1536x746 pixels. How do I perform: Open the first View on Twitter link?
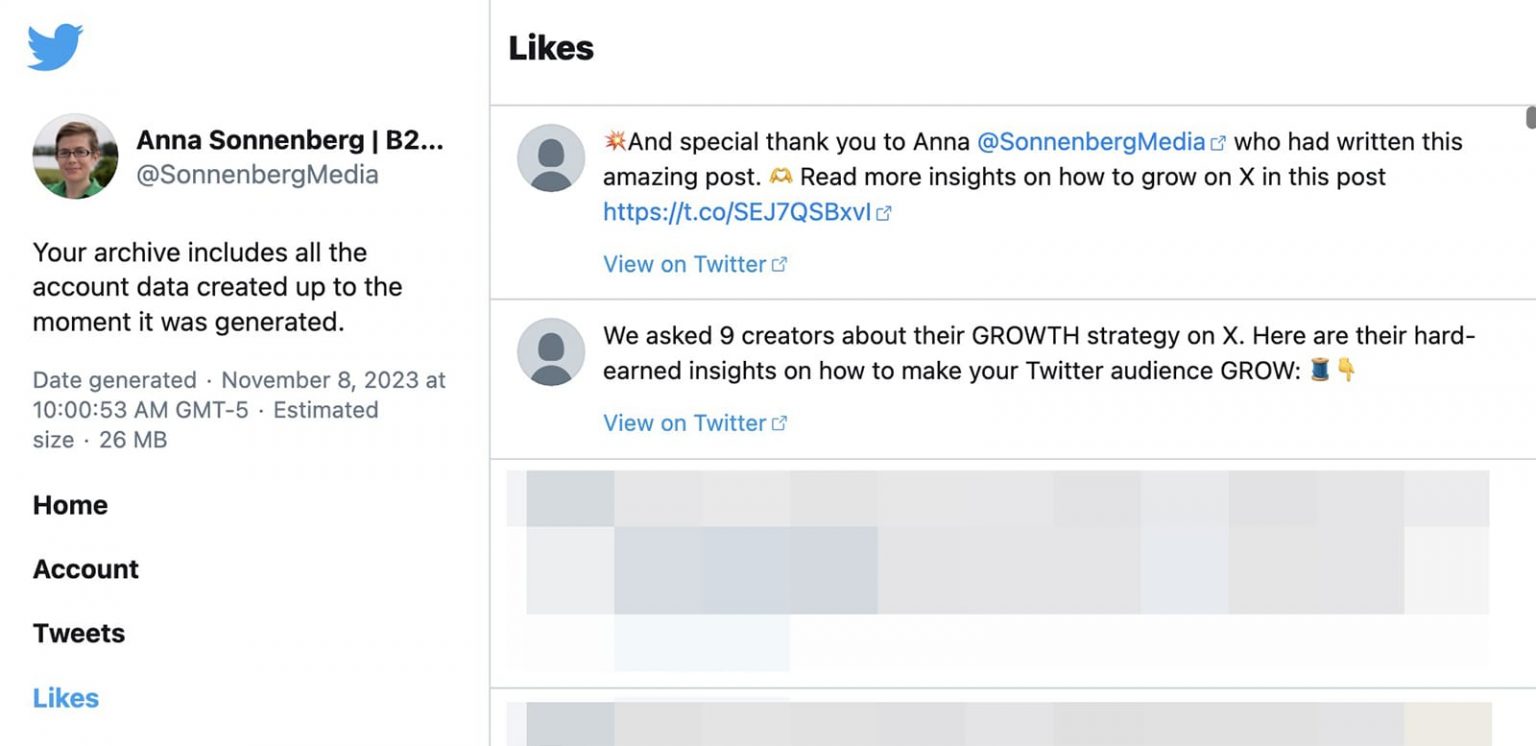[686, 263]
